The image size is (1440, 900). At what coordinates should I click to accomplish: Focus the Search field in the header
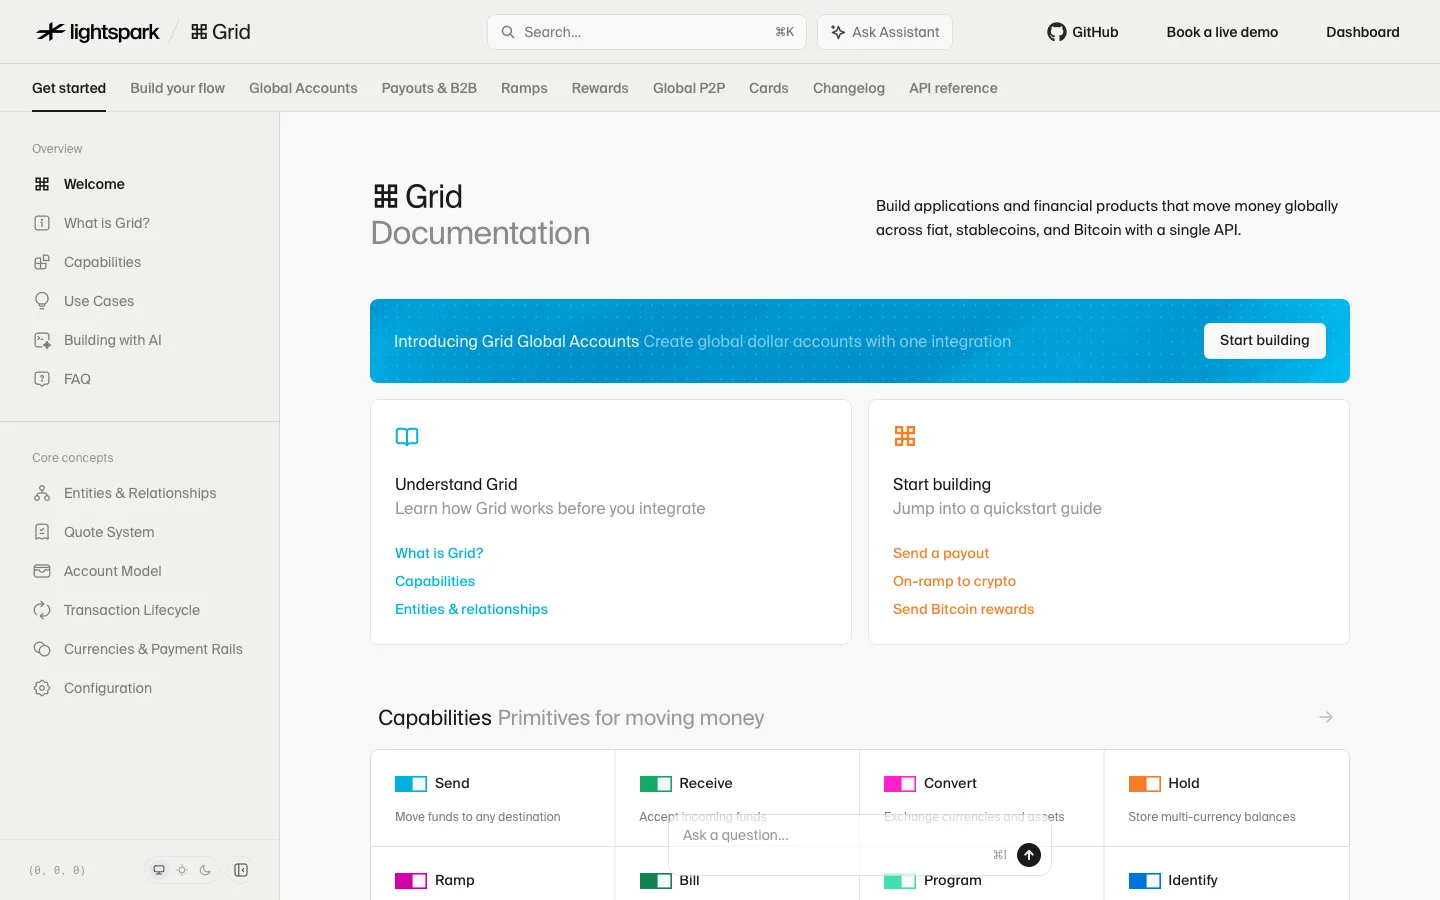pyautogui.click(x=647, y=32)
